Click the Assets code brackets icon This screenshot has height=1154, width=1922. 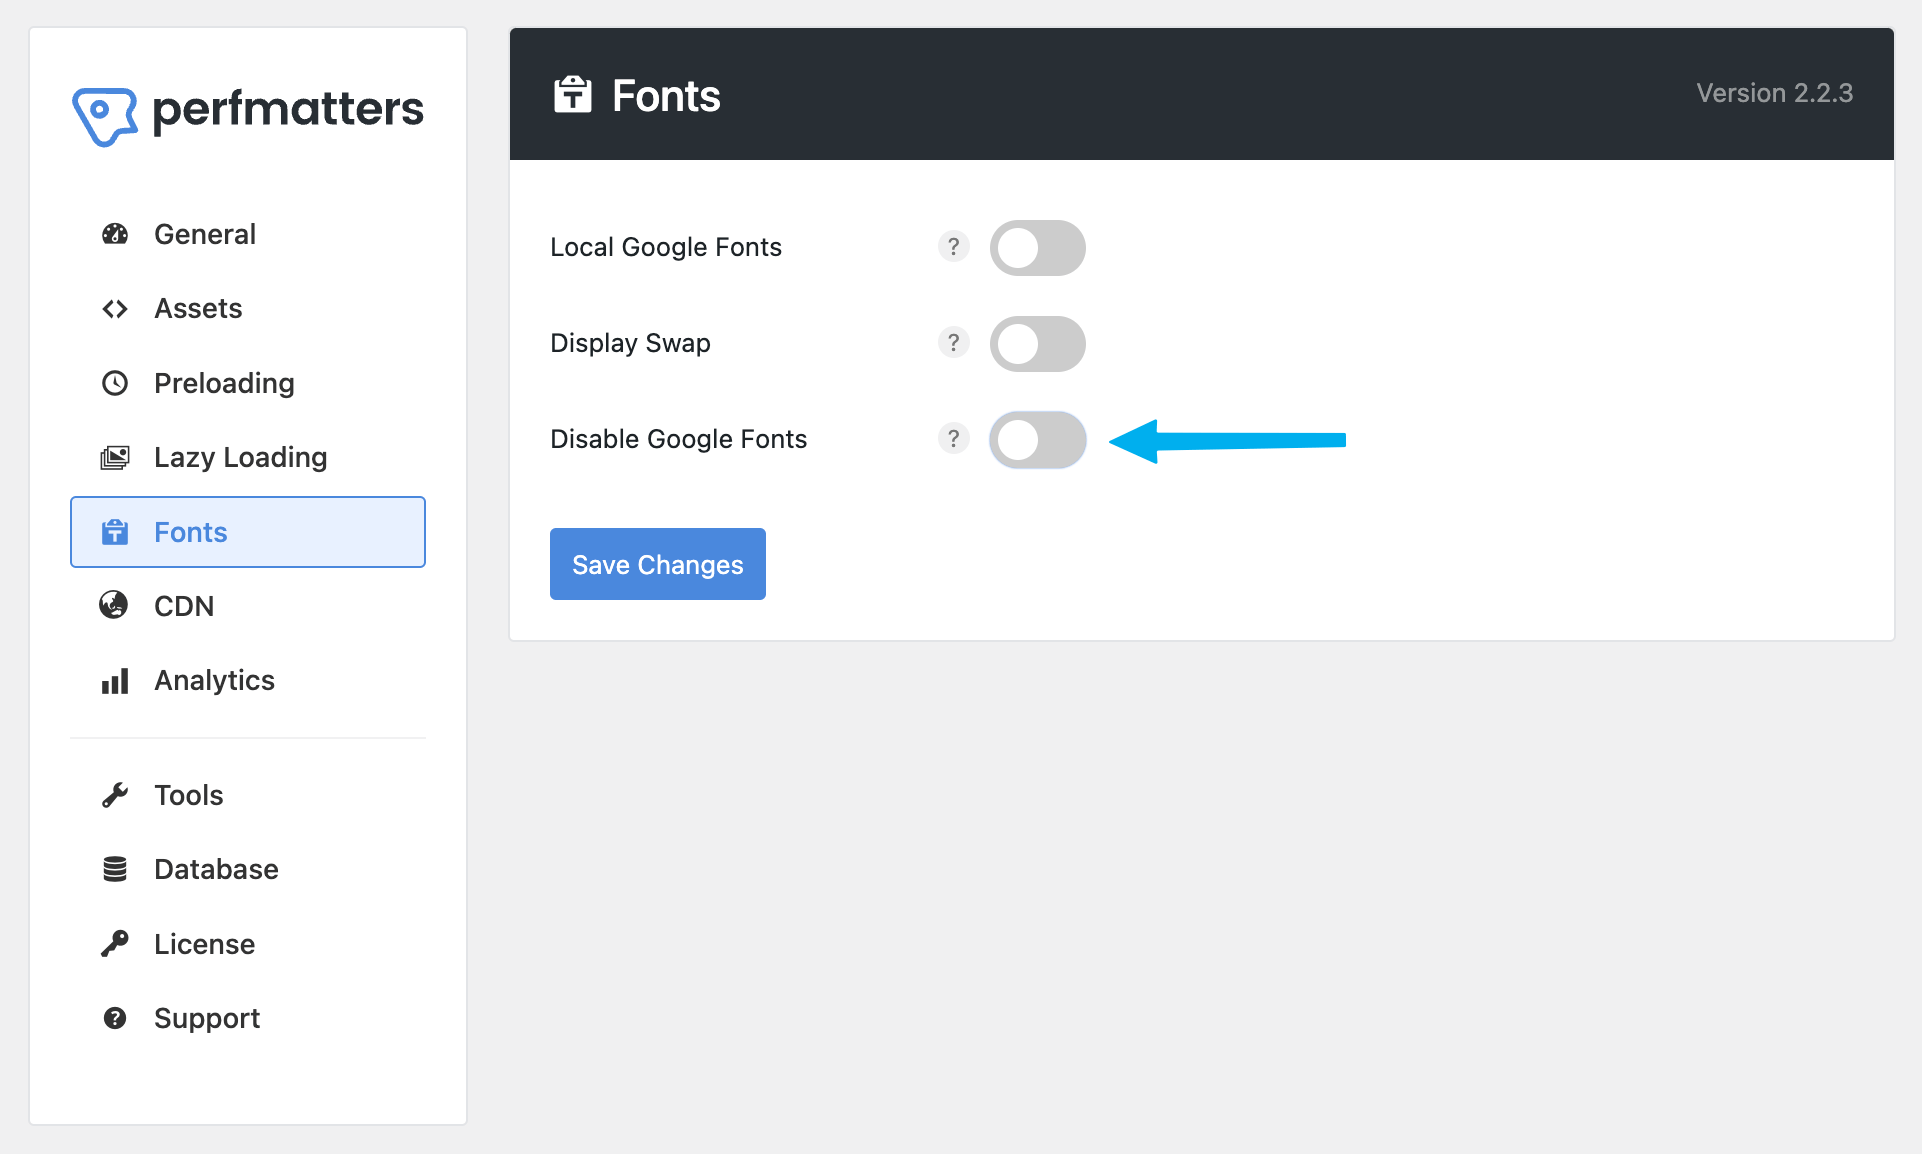[115, 308]
